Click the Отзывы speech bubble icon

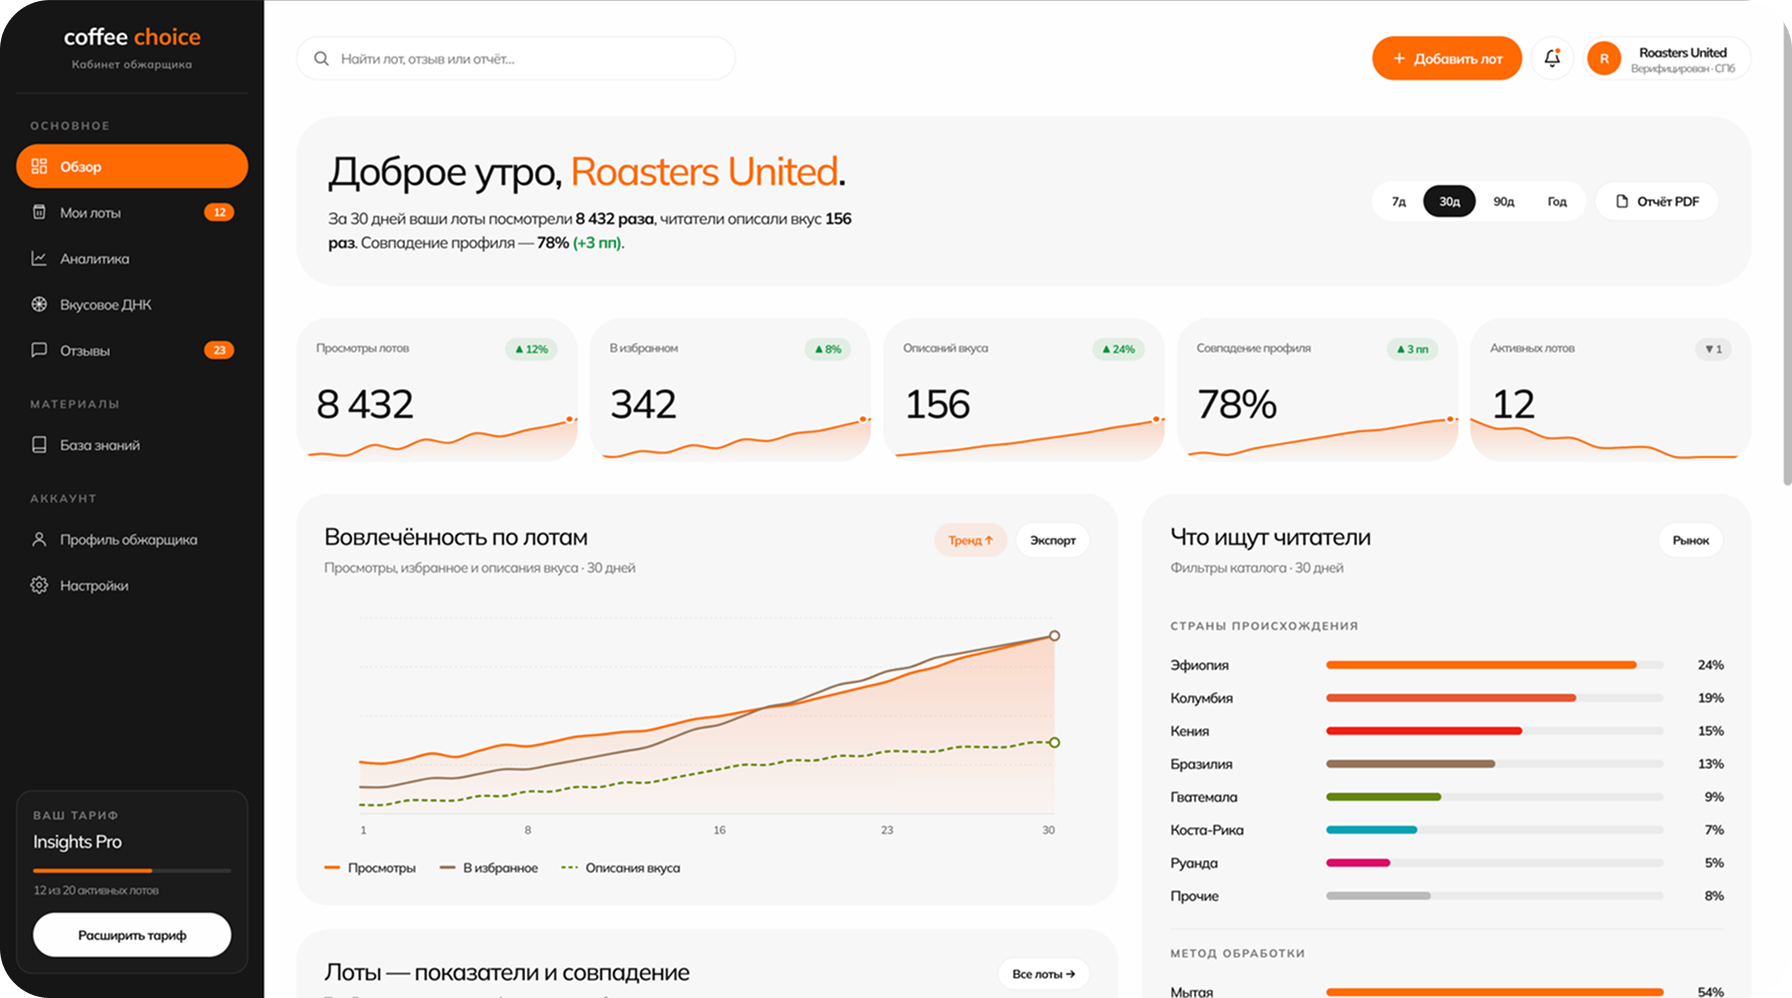[x=39, y=350]
